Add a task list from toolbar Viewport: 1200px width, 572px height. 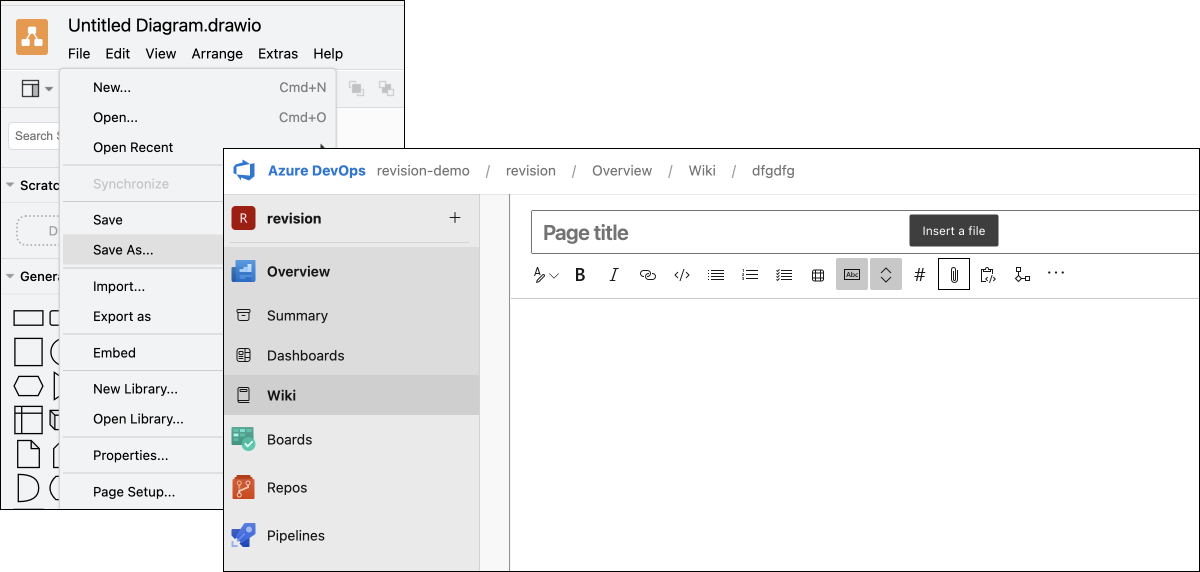tap(784, 275)
